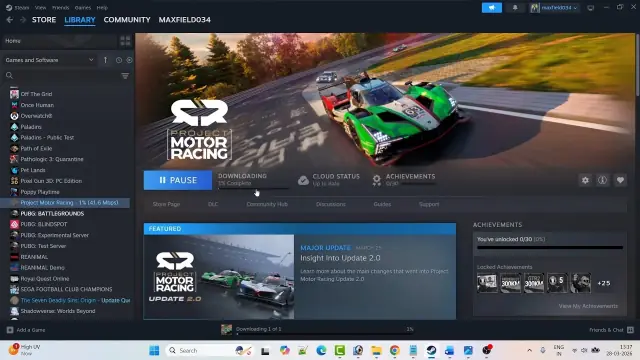Screen dimensions: 640x360
Task: Click the Achievements trophy icon
Action: (376, 180)
